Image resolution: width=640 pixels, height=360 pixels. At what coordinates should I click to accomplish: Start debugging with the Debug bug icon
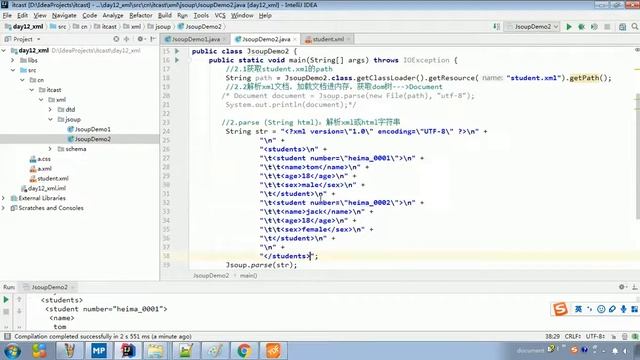582,27
